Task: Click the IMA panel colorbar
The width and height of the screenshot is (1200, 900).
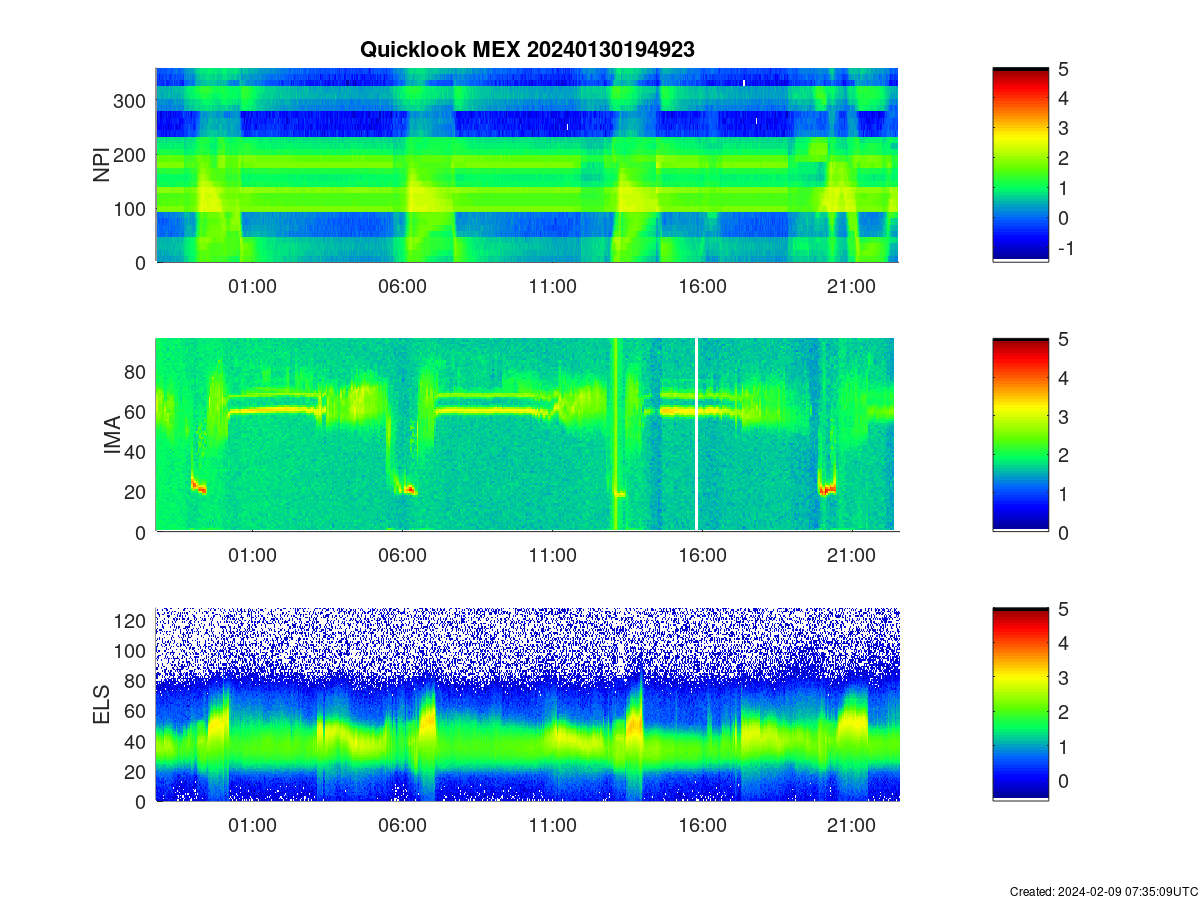Action: click(1021, 434)
